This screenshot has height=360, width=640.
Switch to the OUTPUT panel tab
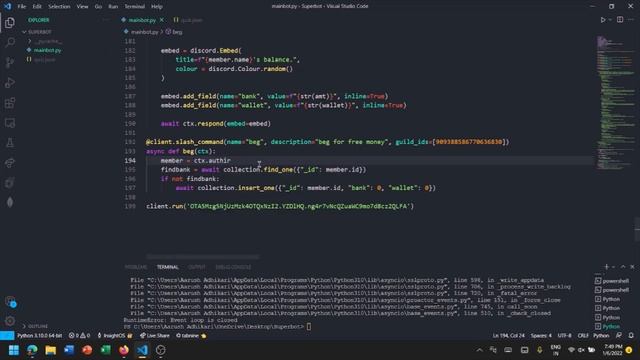(x=197, y=267)
